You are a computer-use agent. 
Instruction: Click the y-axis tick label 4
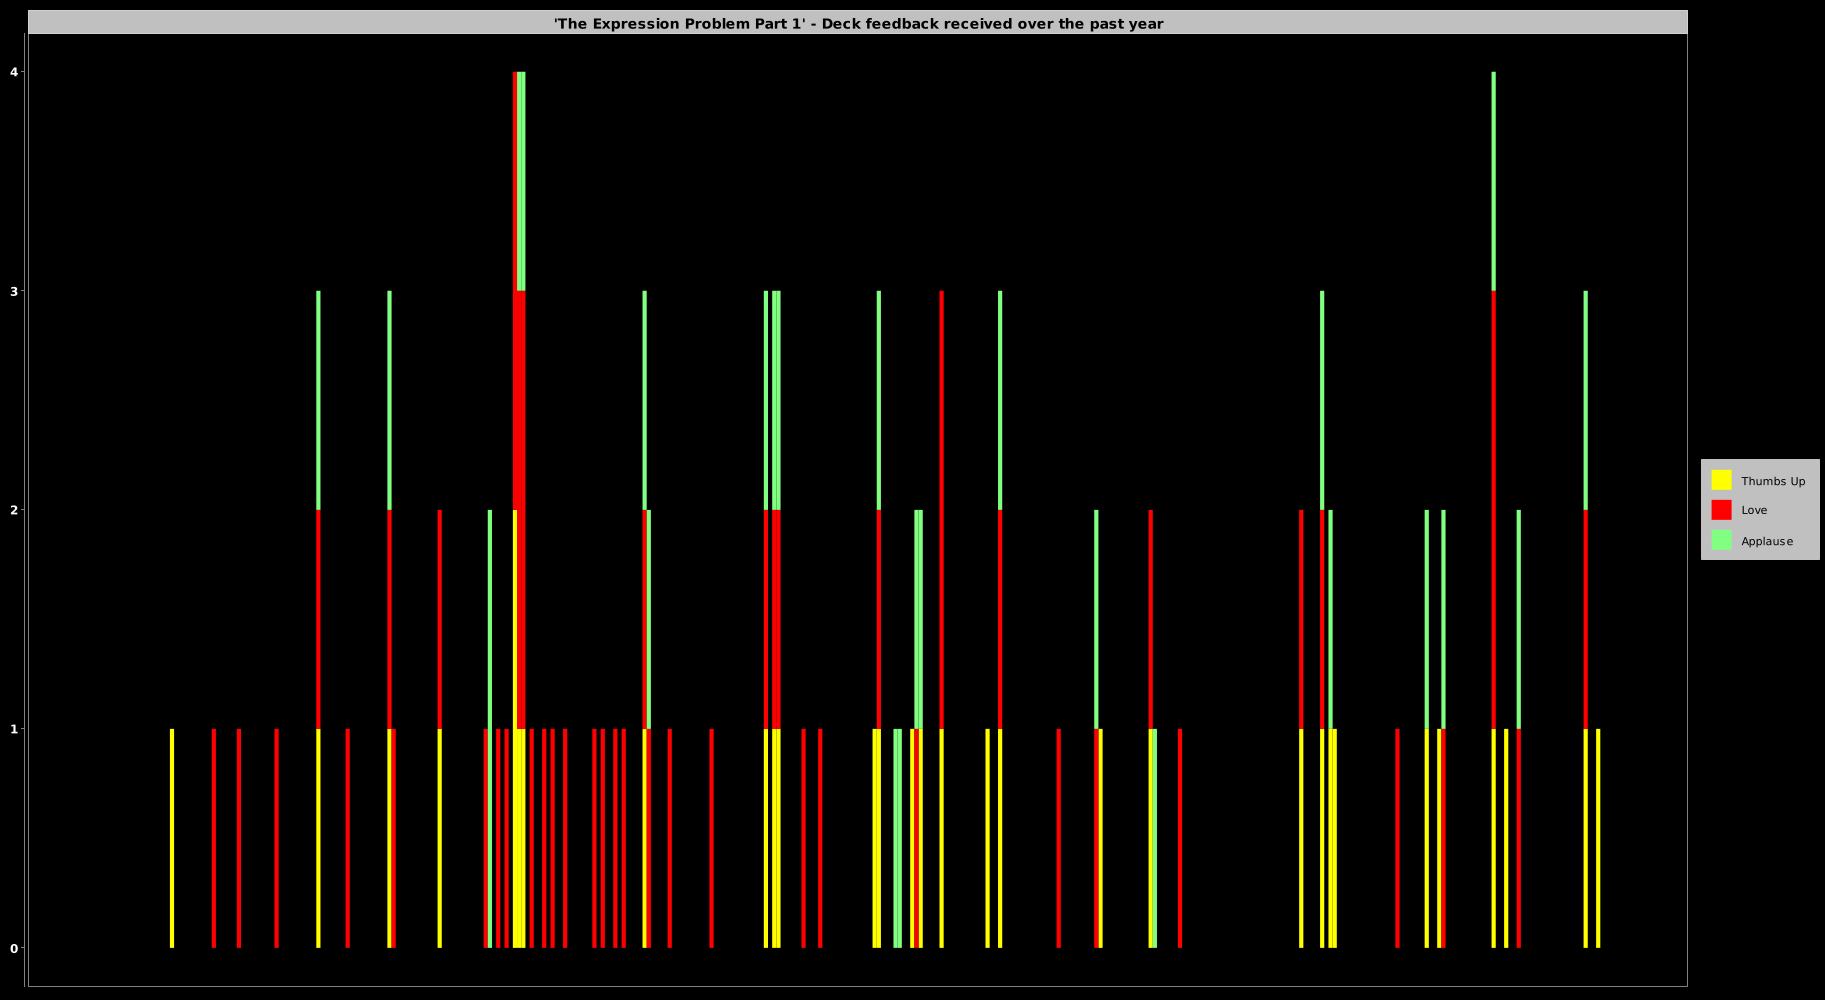point(14,72)
